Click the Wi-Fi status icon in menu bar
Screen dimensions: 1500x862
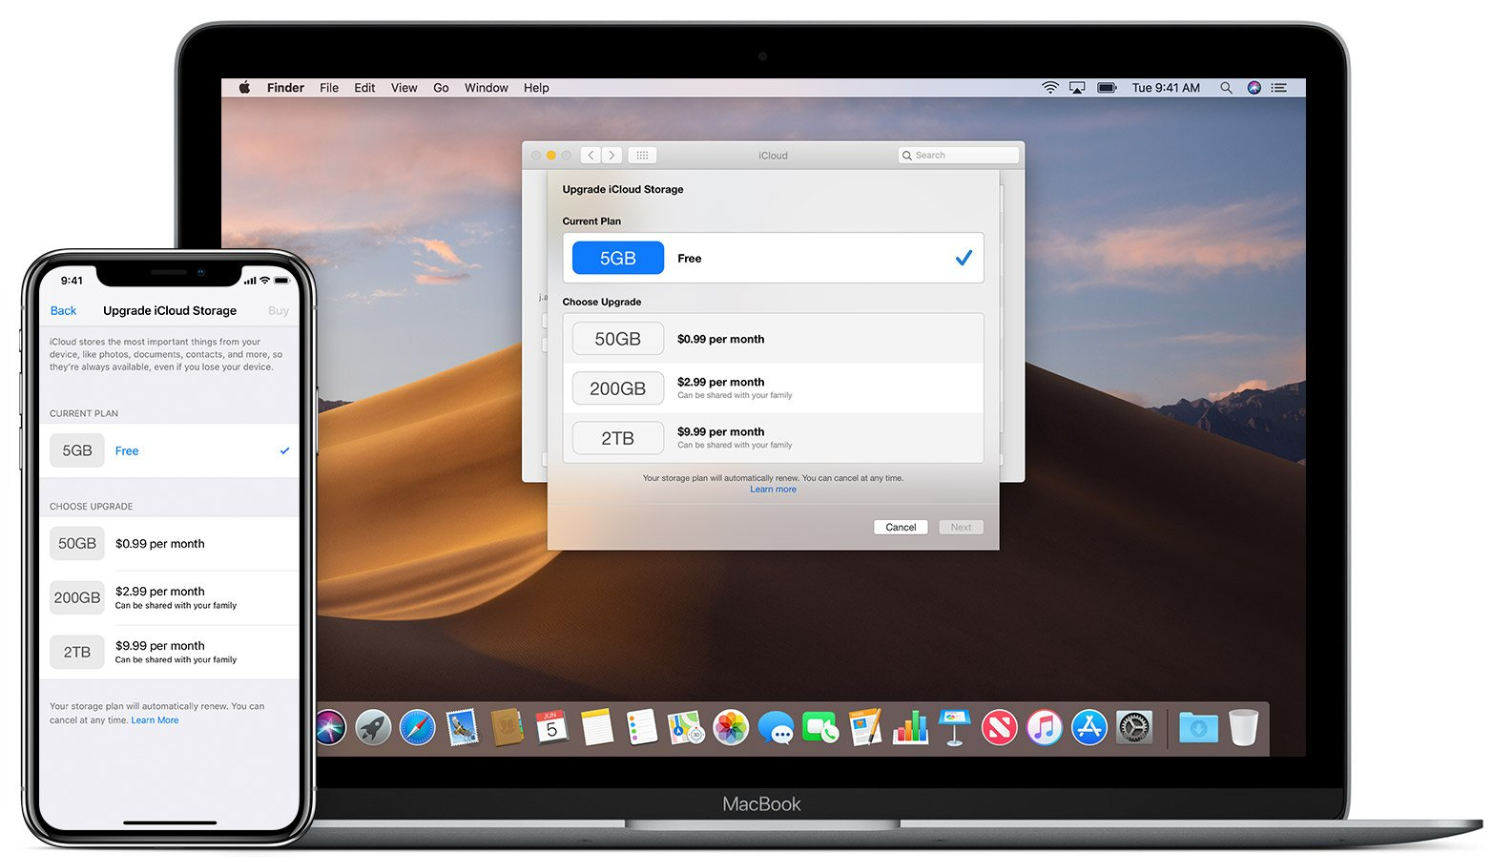tap(1050, 88)
